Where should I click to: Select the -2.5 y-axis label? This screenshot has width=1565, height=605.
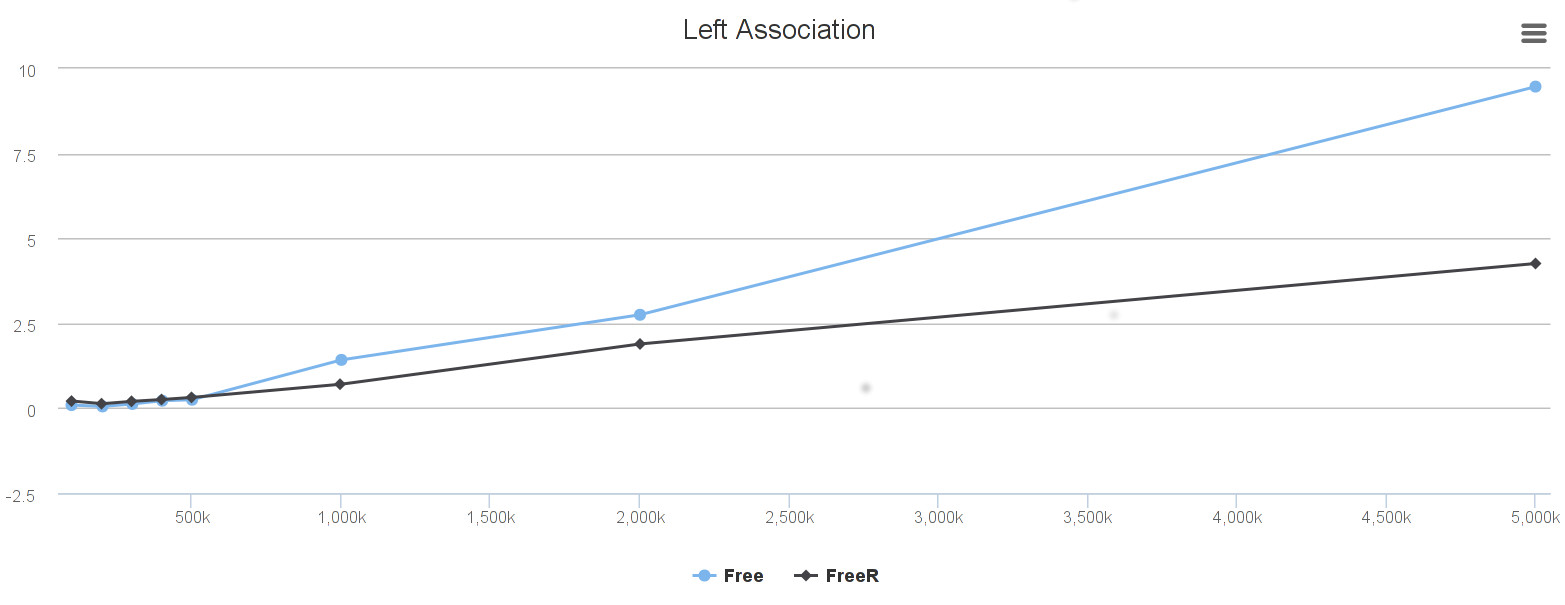coord(22,496)
